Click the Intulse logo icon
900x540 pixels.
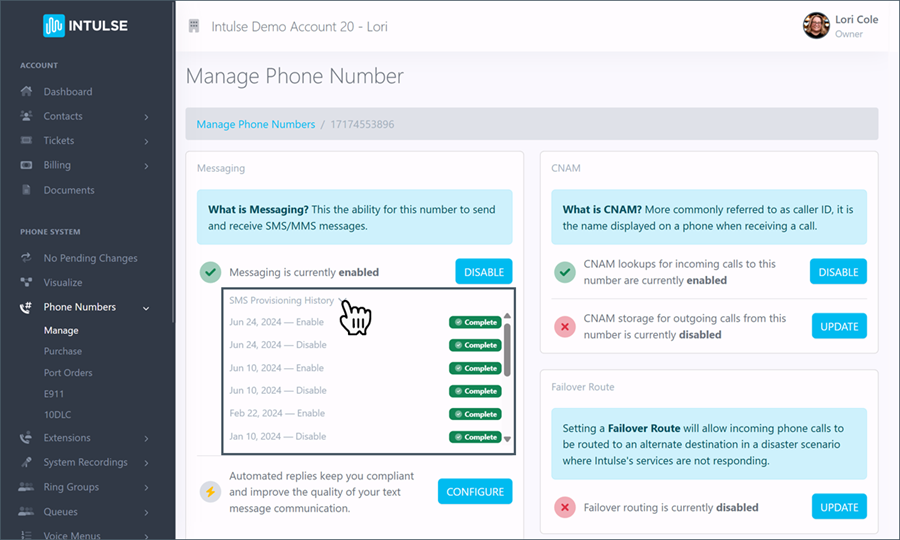coord(54,25)
